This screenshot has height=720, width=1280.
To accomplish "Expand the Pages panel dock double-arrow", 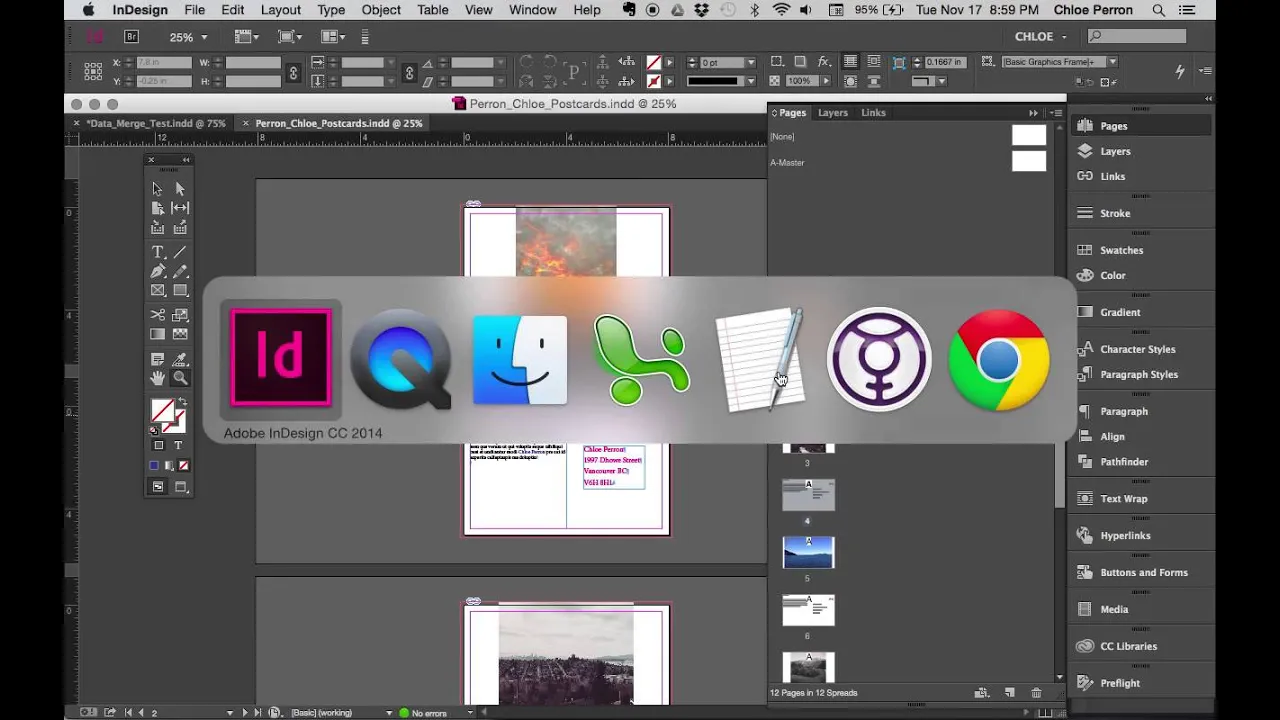I will 1033,113.
